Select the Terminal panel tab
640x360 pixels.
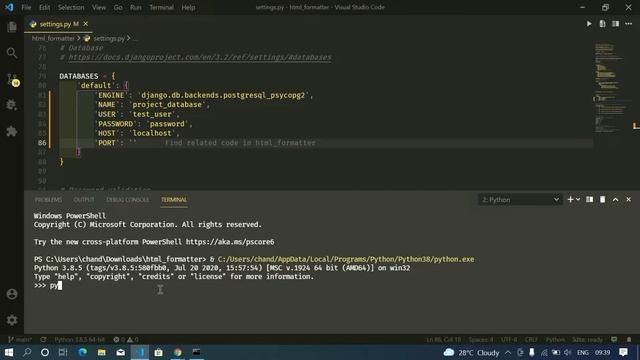(174, 200)
